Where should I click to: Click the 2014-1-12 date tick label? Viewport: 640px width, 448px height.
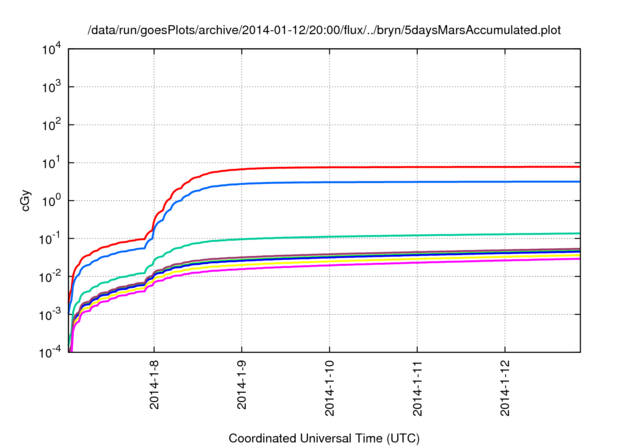[x=505, y=388]
